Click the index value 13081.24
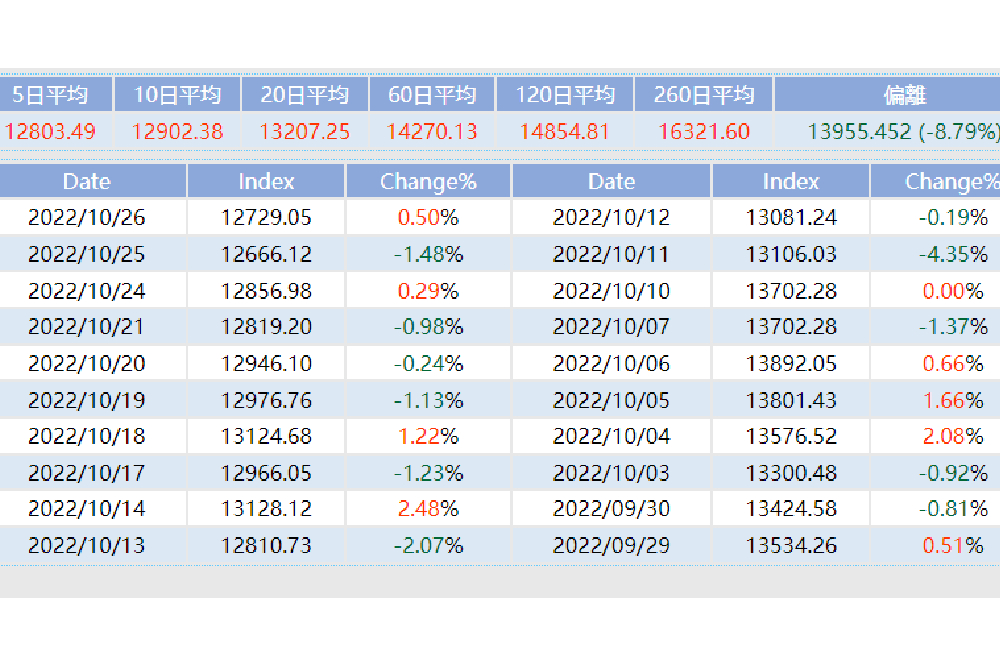 (x=791, y=217)
